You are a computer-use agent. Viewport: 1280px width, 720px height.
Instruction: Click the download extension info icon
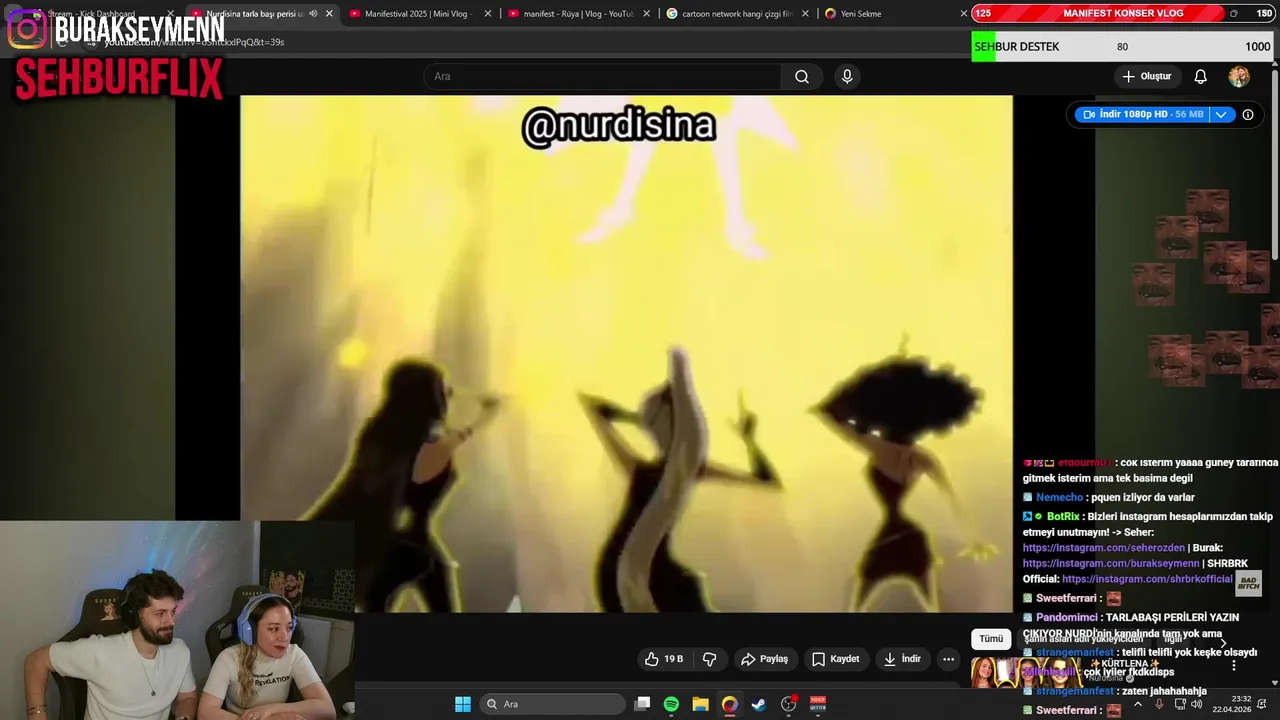click(x=1248, y=114)
